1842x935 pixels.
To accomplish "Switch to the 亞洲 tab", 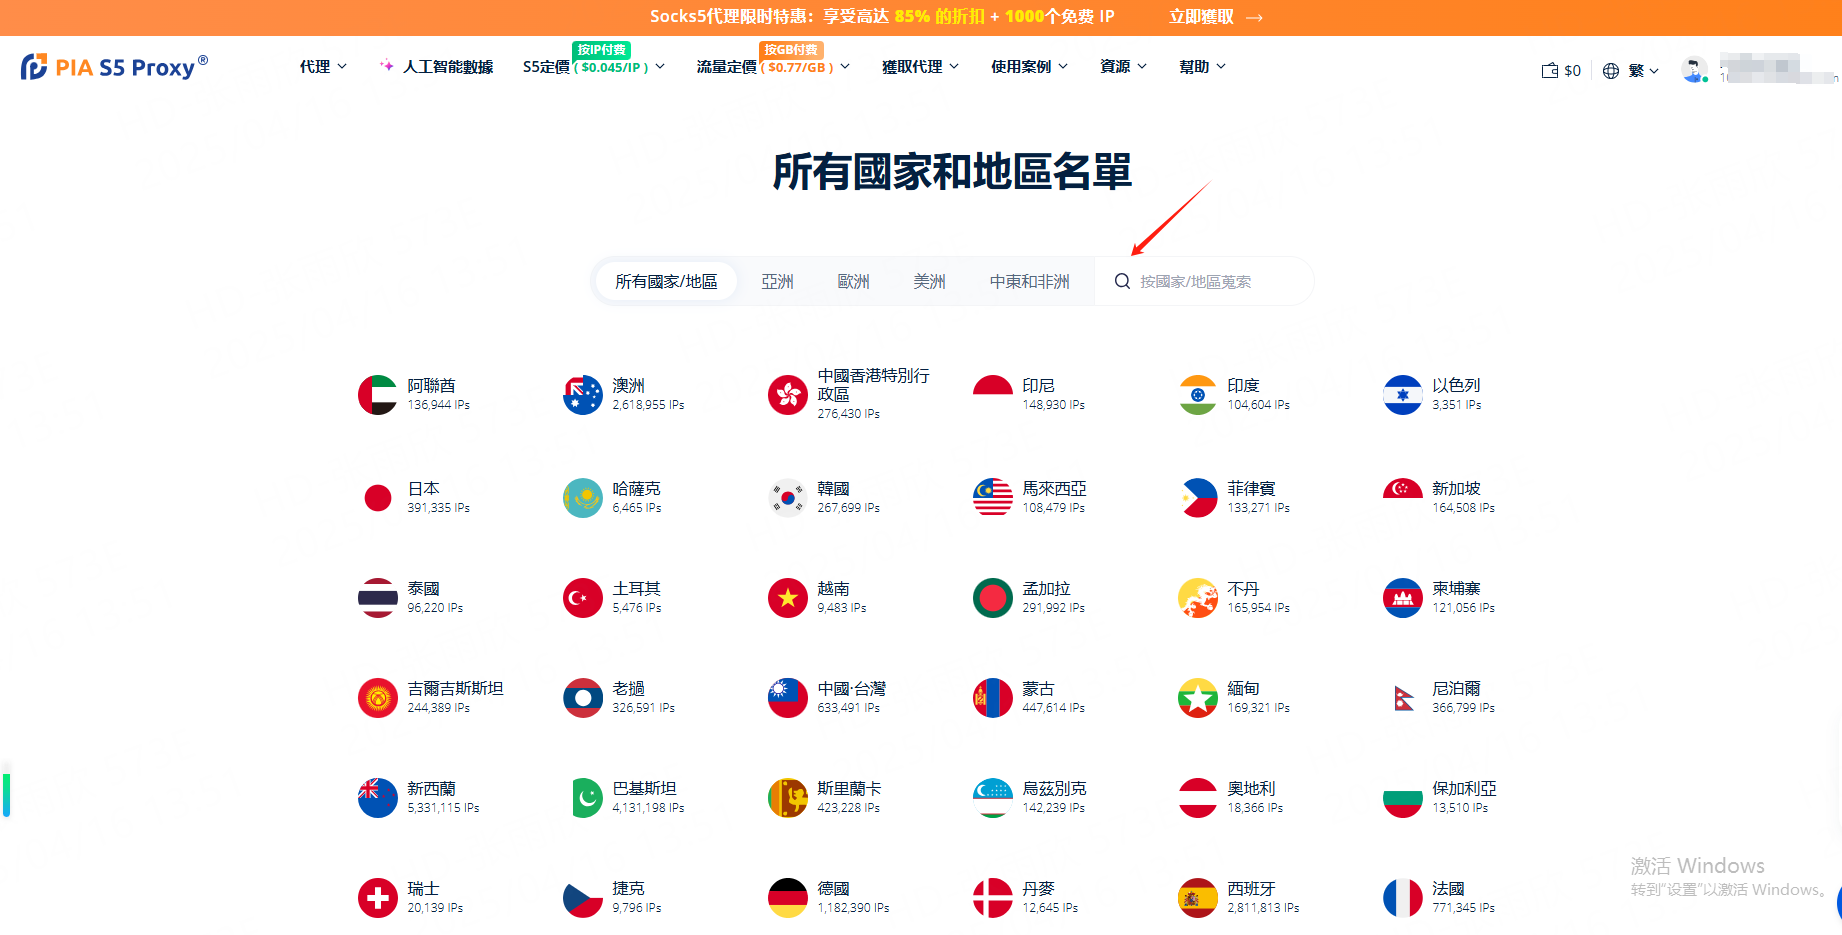I will click(x=777, y=282).
